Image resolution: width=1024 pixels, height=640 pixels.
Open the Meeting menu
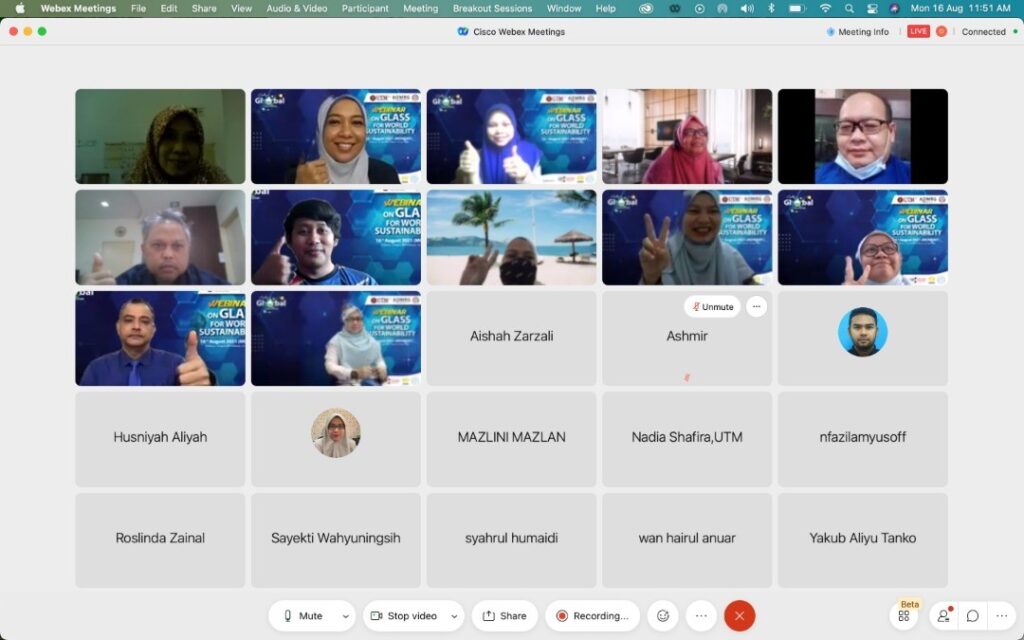pos(421,8)
